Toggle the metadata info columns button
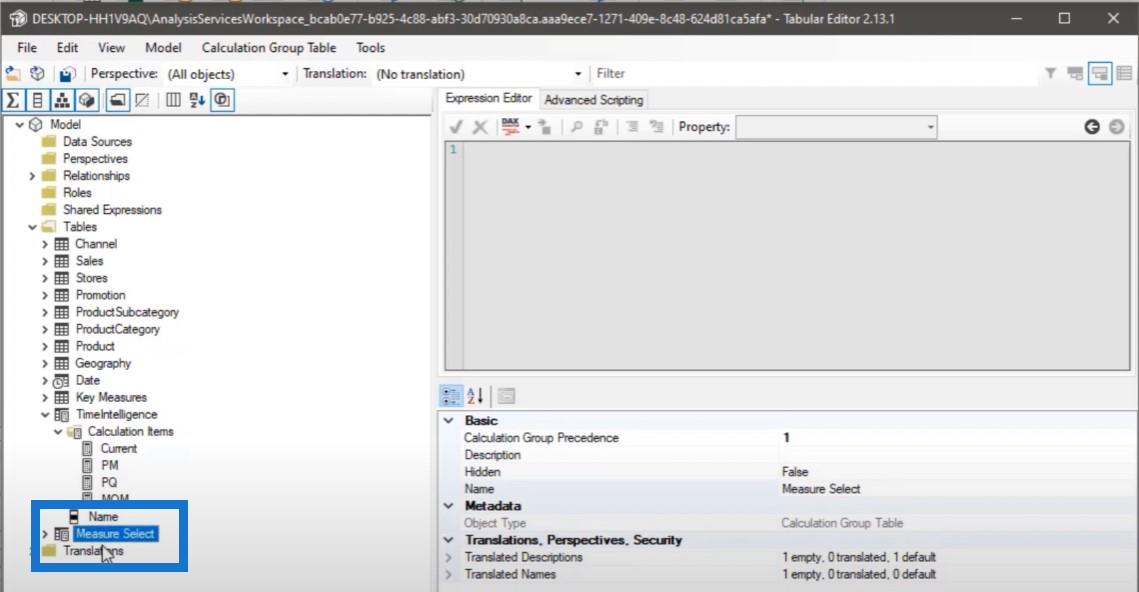This screenshot has height=592, width=1139. [x=173, y=100]
